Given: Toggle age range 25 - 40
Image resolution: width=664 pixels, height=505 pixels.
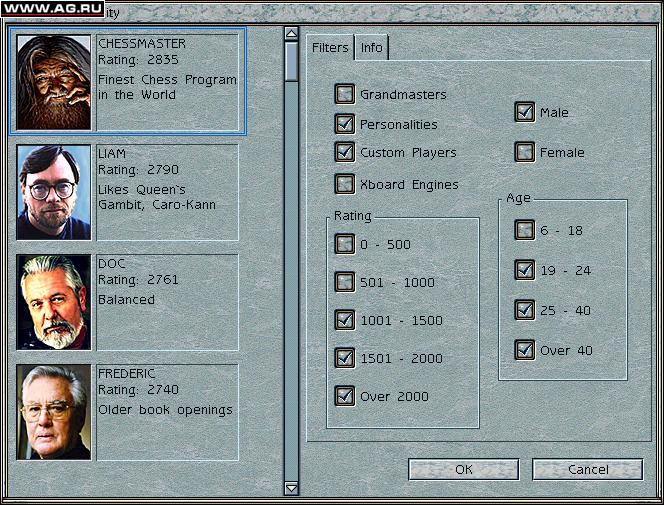Looking at the screenshot, I should 525,310.
